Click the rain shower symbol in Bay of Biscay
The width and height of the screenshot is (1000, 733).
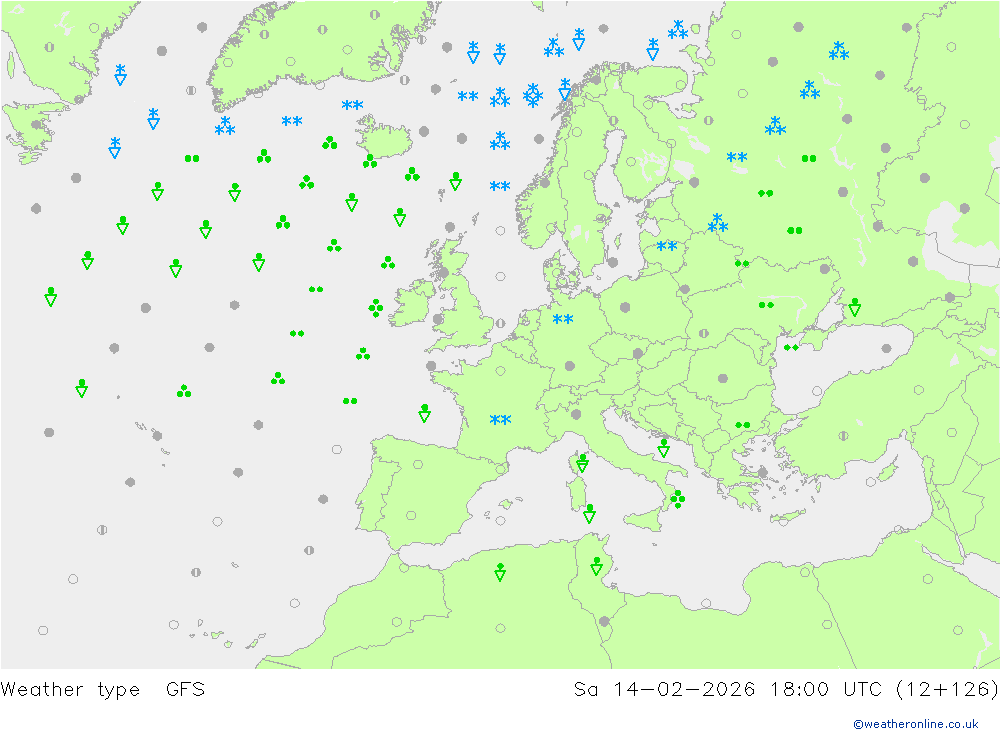(424, 413)
